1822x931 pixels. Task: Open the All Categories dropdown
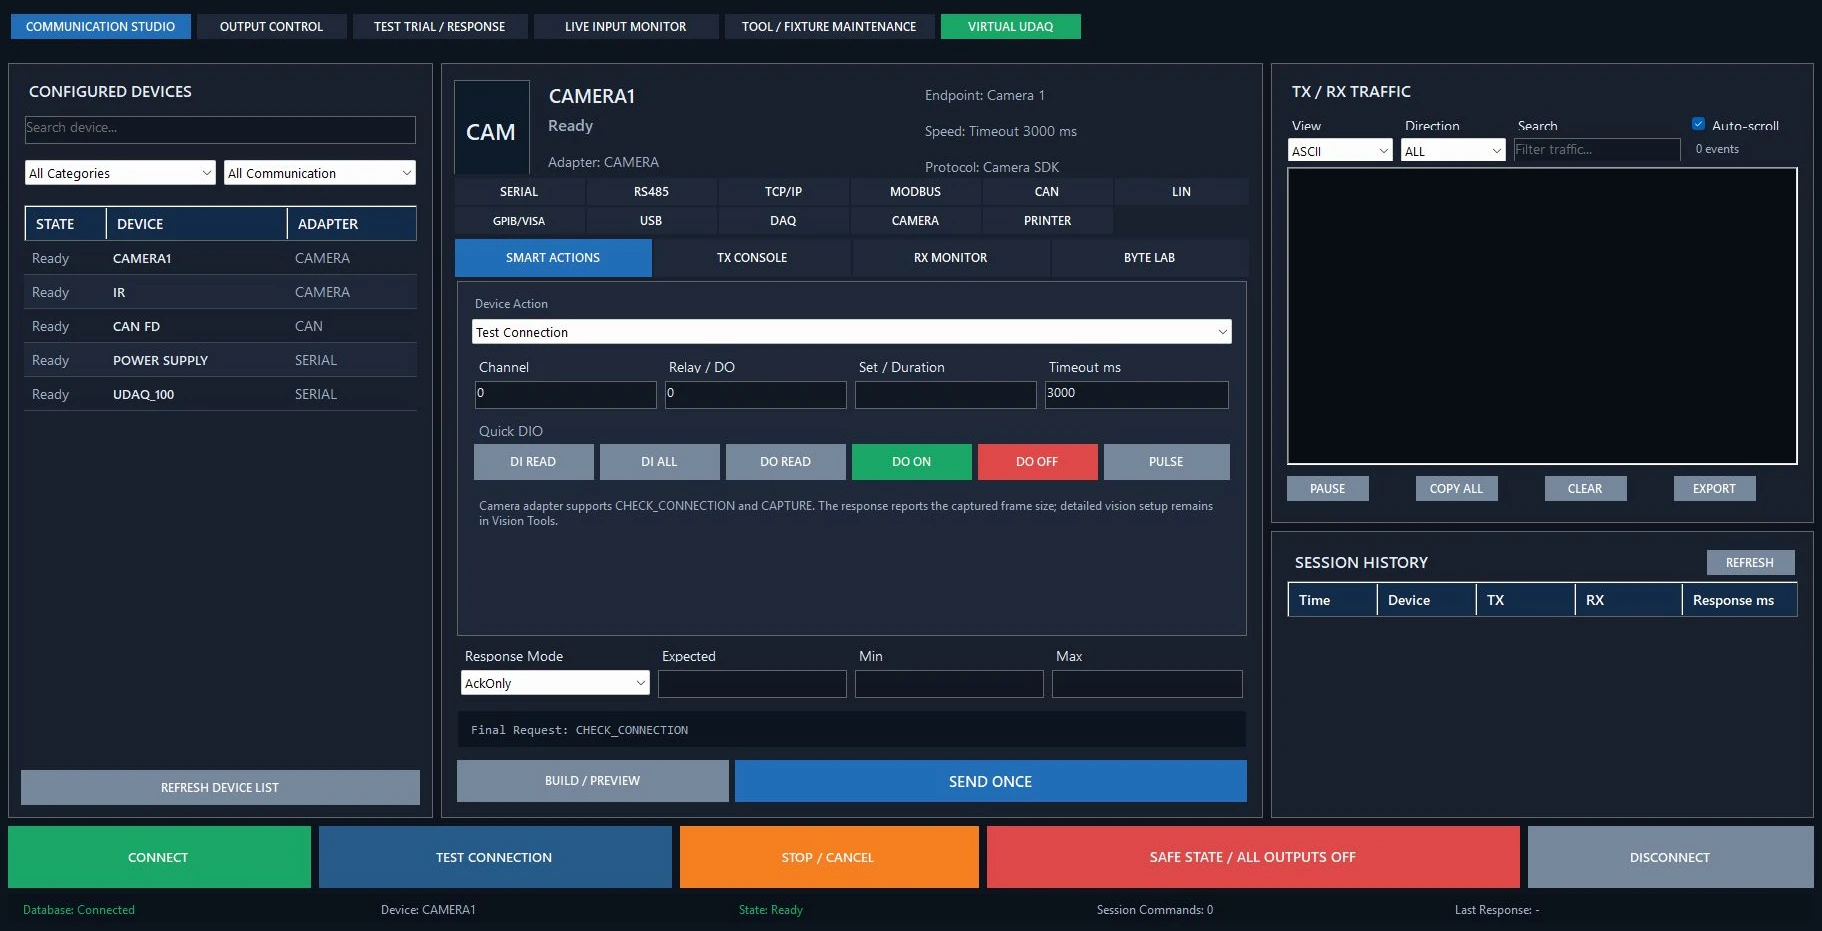coord(120,173)
